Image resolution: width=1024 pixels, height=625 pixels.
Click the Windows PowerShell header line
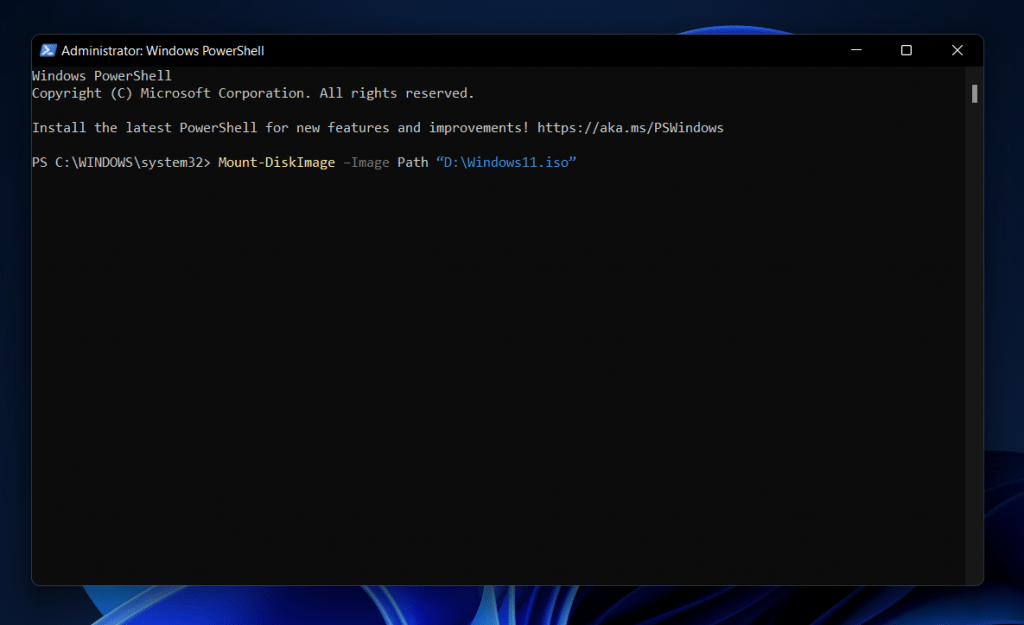pyautogui.click(x=102, y=75)
